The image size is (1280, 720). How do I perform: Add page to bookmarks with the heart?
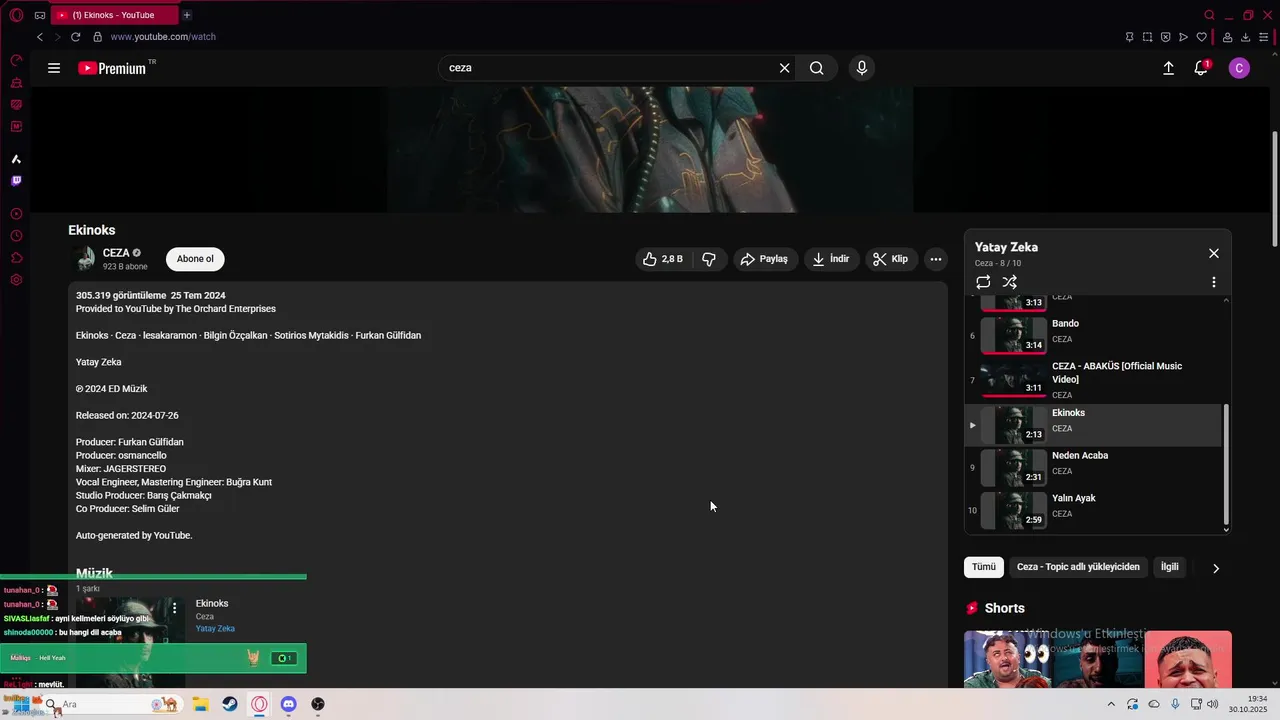1202,37
